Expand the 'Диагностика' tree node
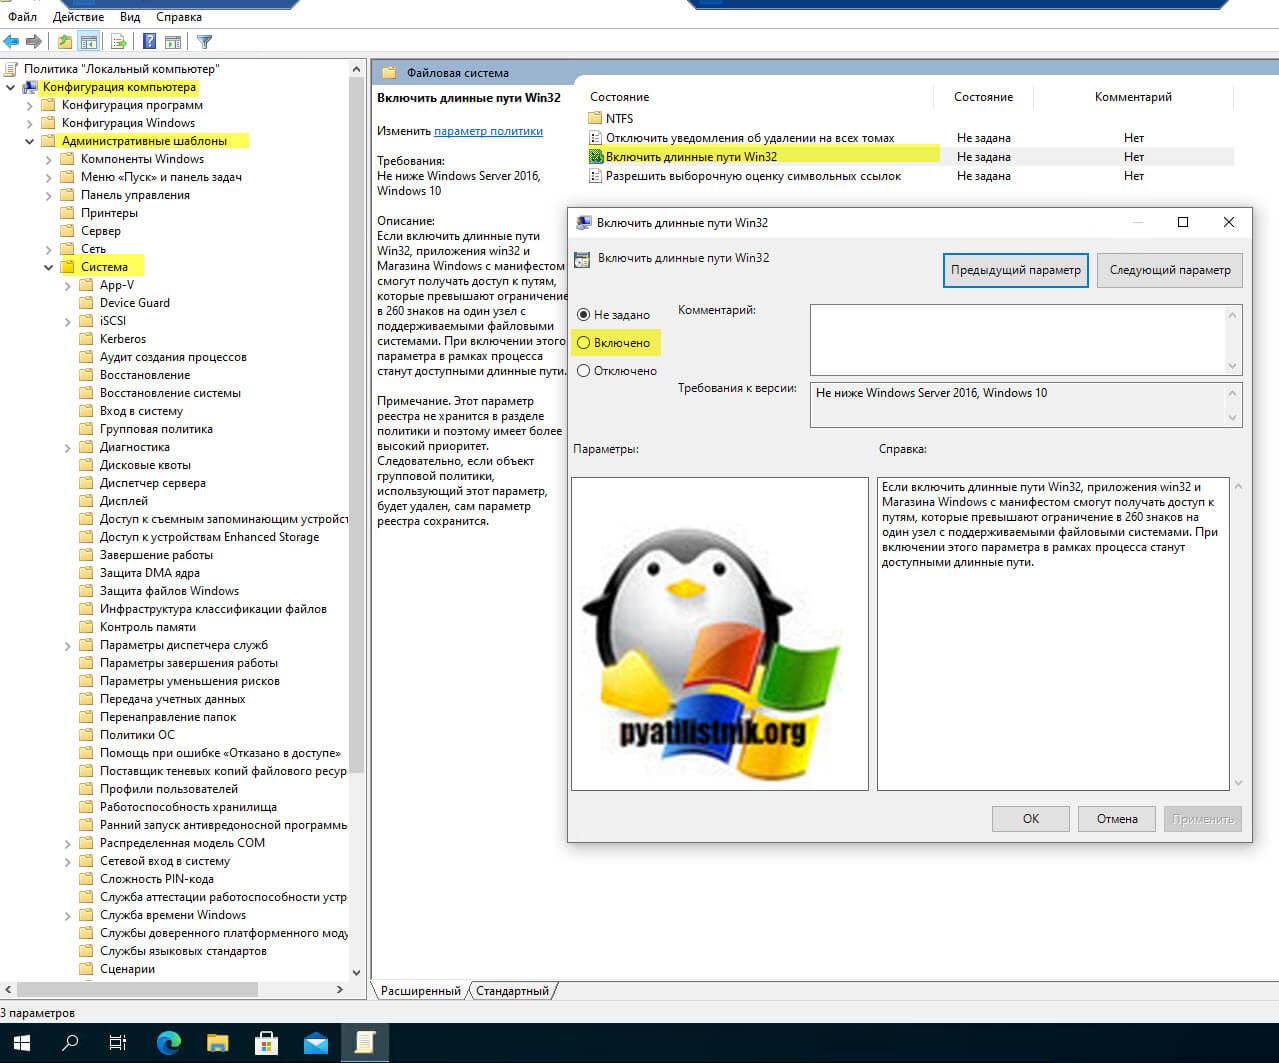 [68, 447]
